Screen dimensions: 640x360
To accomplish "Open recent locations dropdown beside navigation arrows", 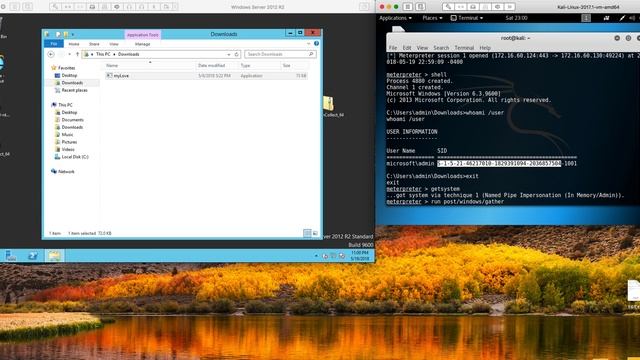I will (70, 54).
